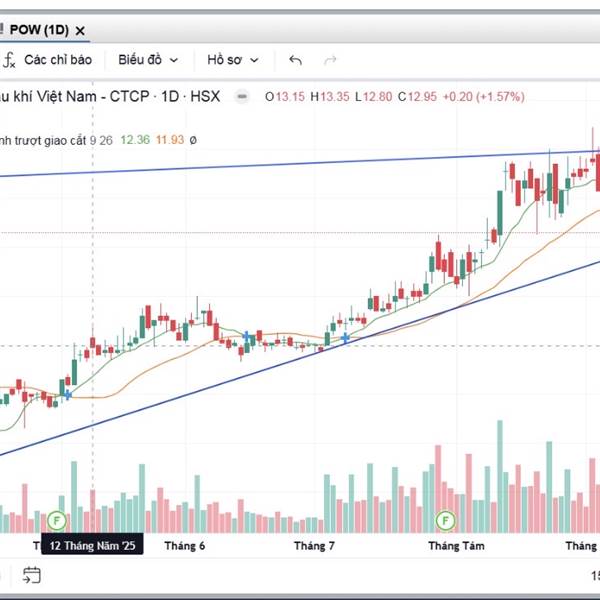Close the POW (1D) tab

(x=81, y=31)
